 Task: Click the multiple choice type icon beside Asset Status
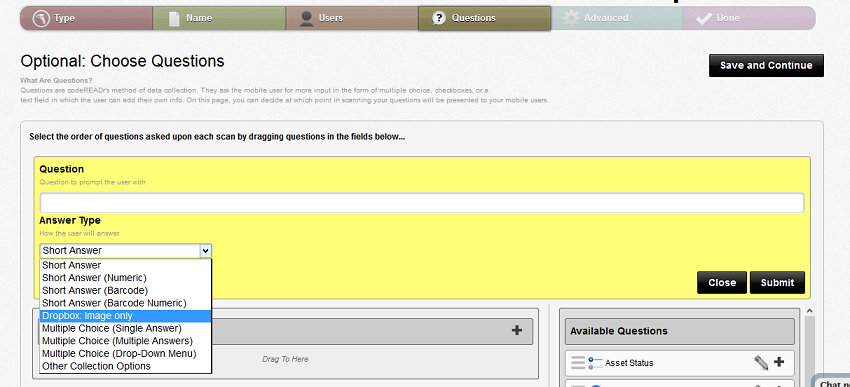(x=595, y=363)
